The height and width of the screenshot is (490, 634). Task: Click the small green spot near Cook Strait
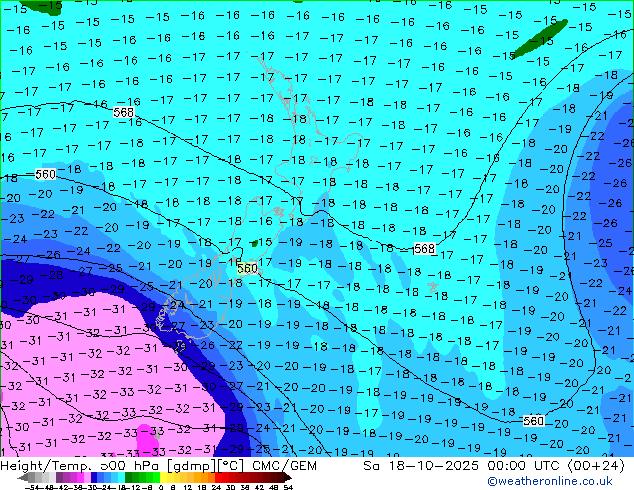click(255, 243)
